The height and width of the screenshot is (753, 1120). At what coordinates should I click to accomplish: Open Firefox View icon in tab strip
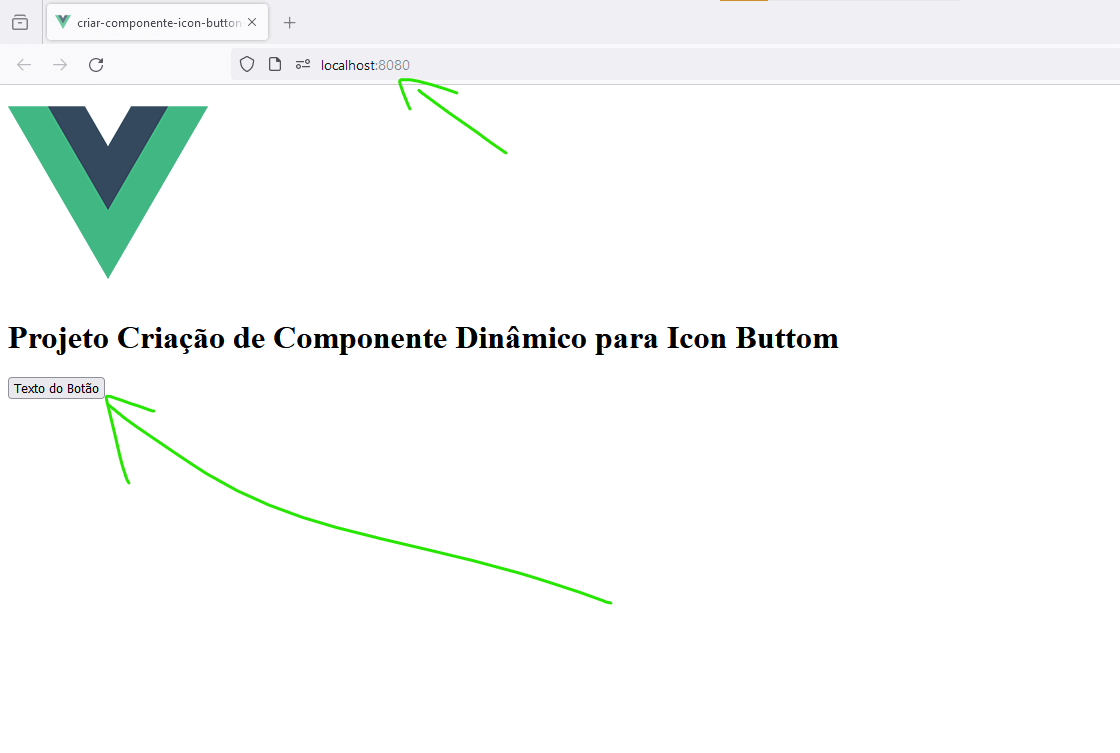tap(20, 22)
